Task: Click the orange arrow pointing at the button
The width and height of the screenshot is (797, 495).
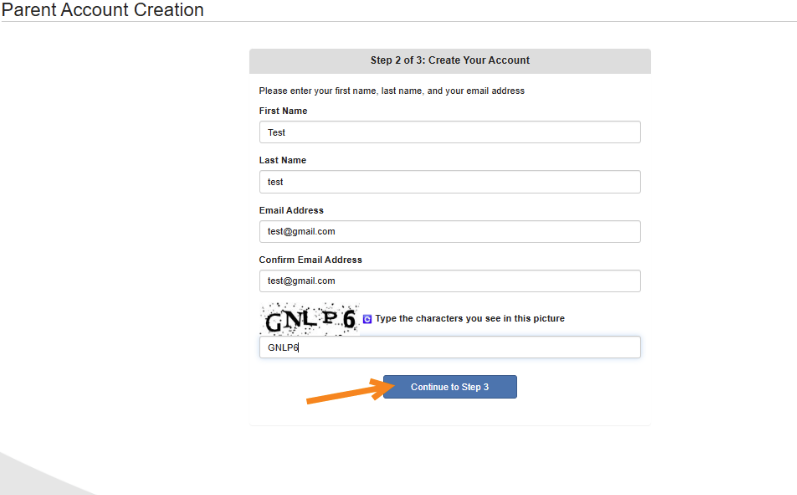Action: coord(351,391)
